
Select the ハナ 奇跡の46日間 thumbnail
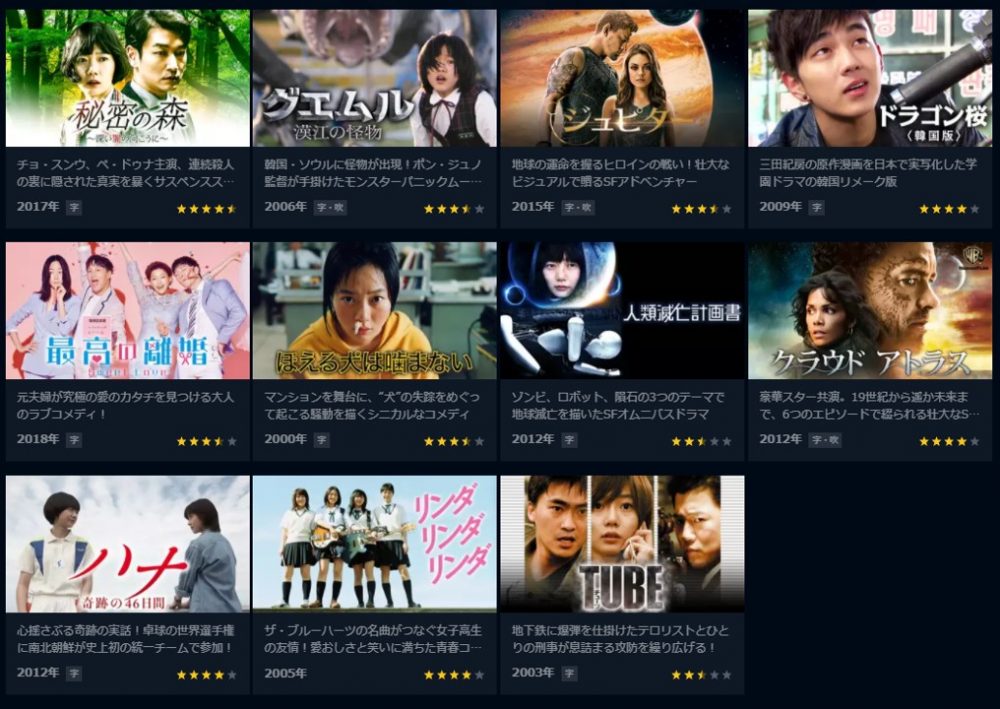pos(128,544)
